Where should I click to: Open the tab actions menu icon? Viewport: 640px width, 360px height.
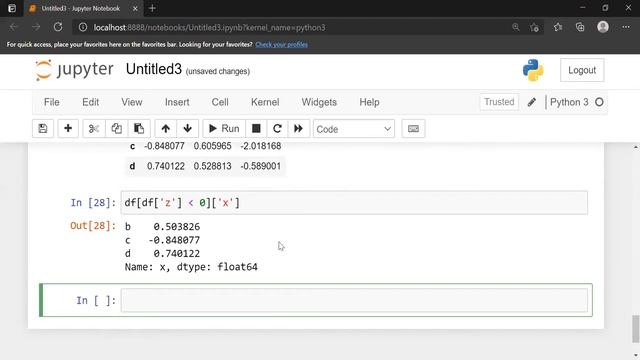click(12, 8)
